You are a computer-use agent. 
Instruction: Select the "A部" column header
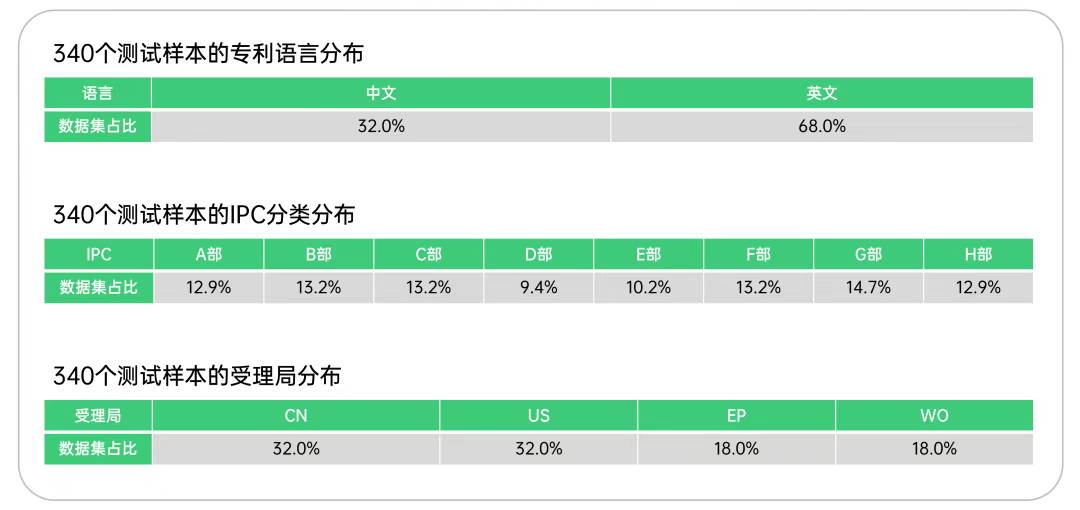[209, 255]
